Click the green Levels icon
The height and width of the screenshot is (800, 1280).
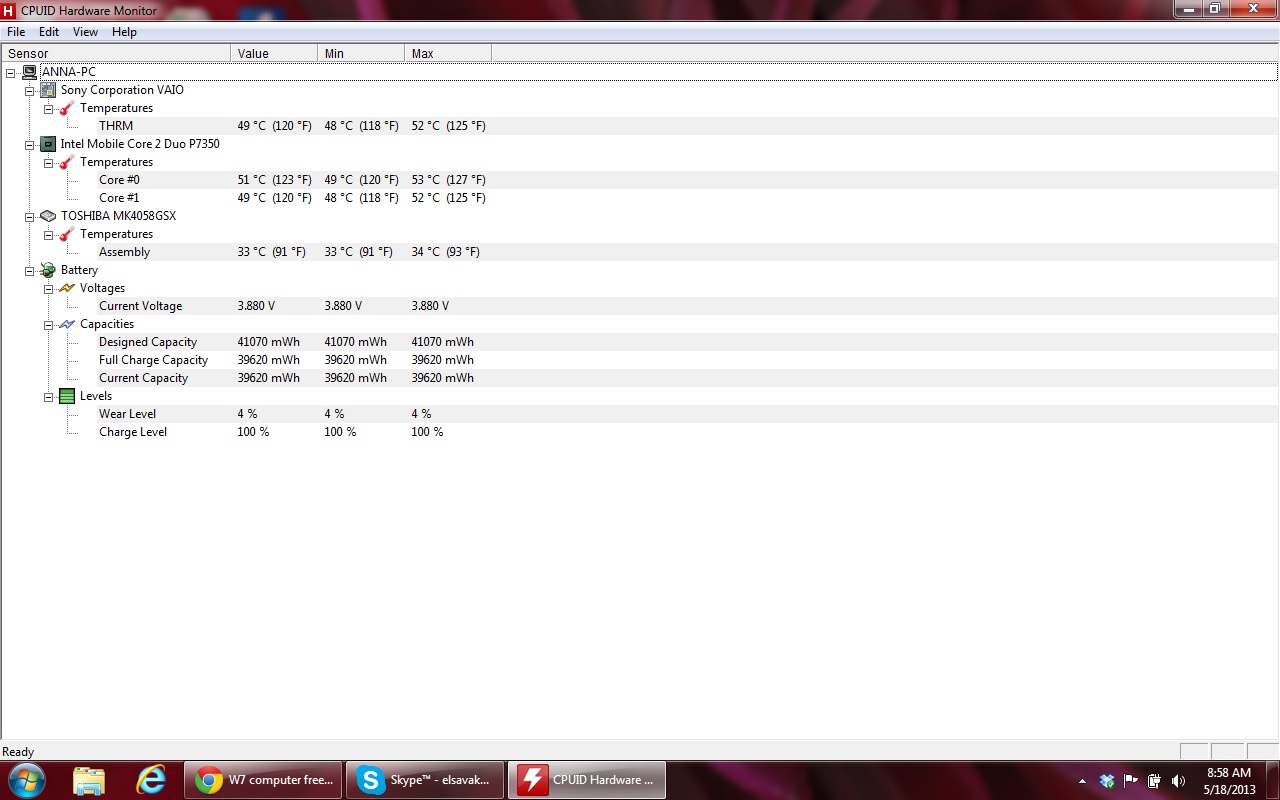pyautogui.click(x=67, y=396)
